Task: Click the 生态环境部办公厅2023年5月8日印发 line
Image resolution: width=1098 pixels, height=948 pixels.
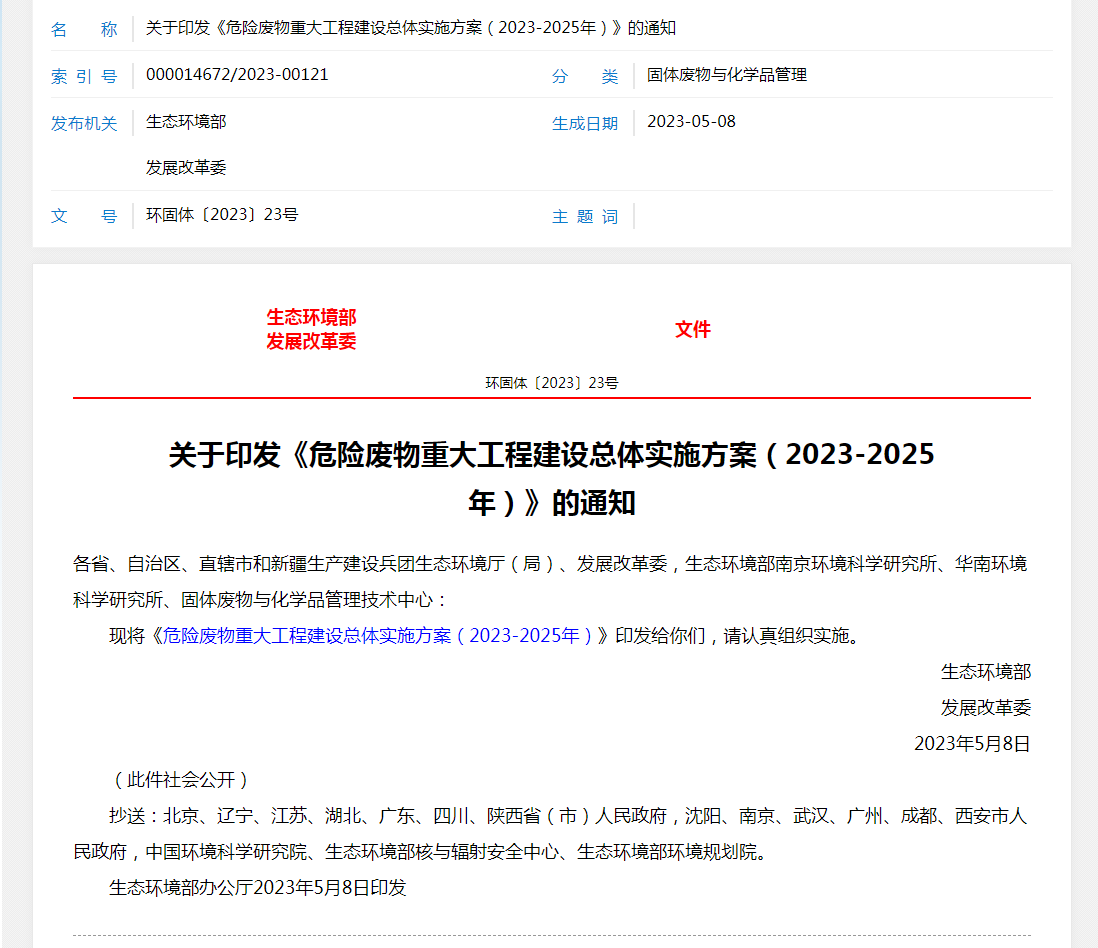Action: tap(257, 888)
